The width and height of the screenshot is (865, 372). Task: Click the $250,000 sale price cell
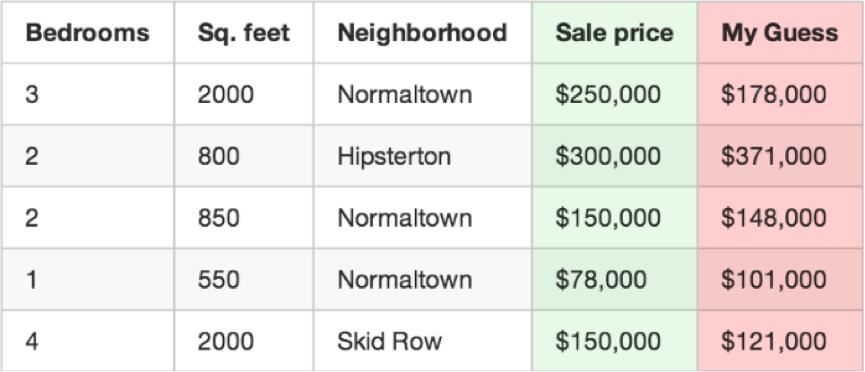[615, 94]
